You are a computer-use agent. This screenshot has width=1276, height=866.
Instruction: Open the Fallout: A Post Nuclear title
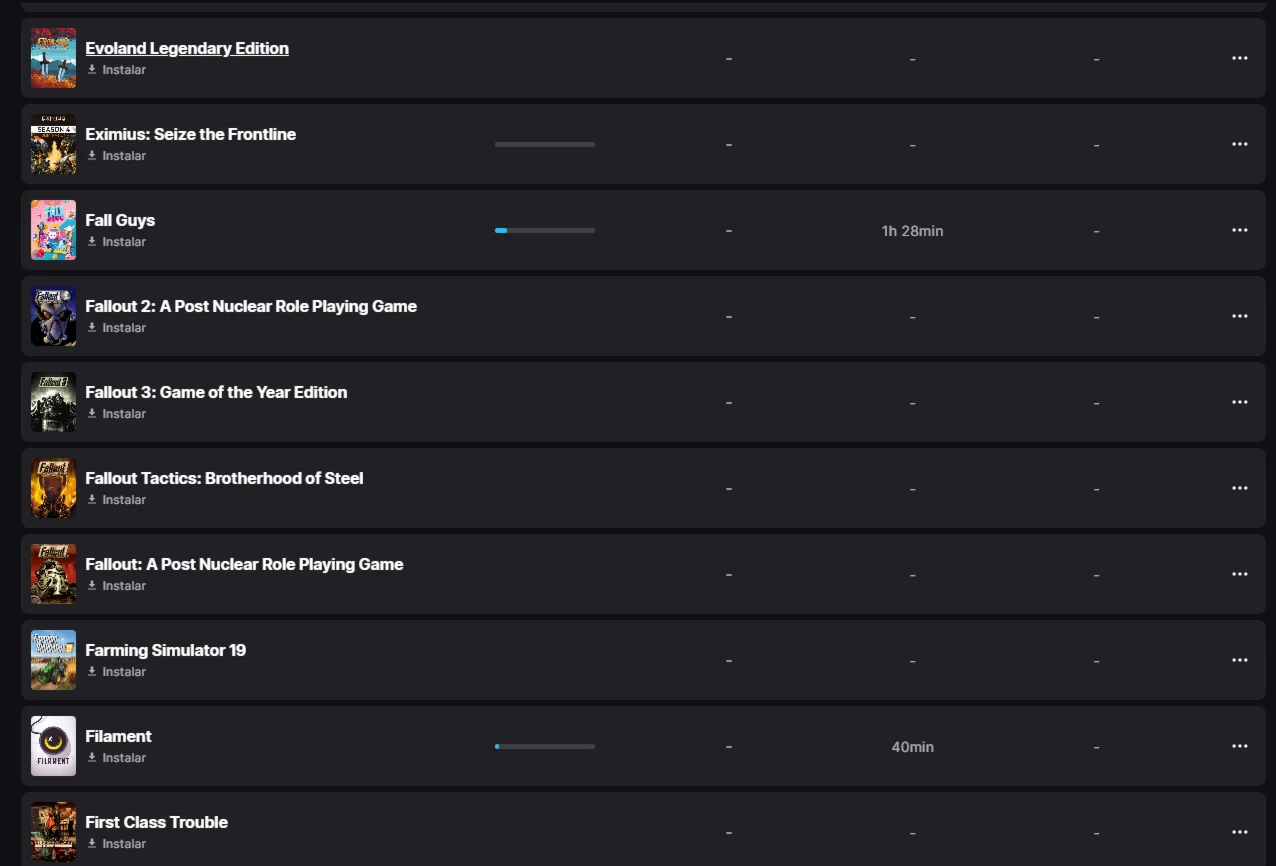244,564
